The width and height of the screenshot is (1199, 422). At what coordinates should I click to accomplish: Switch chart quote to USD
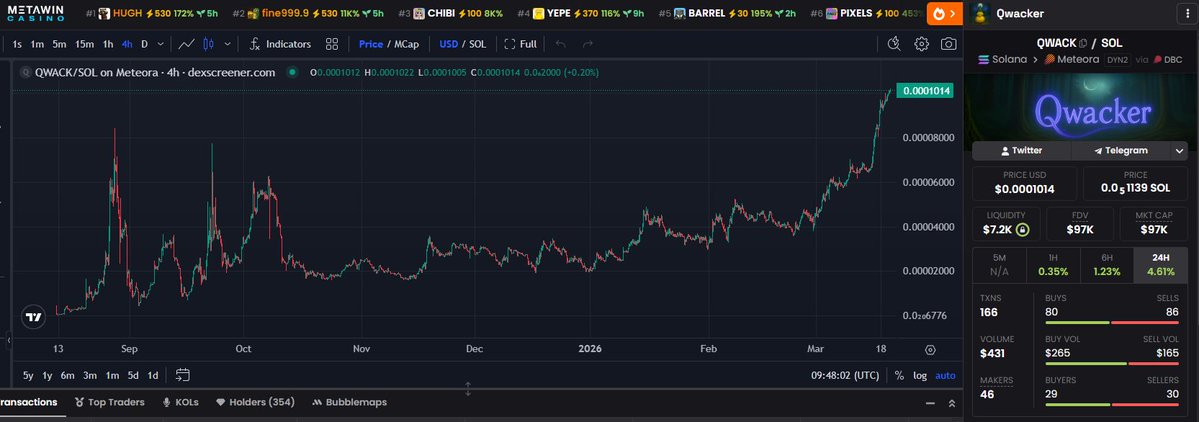pyautogui.click(x=448, y=44)
